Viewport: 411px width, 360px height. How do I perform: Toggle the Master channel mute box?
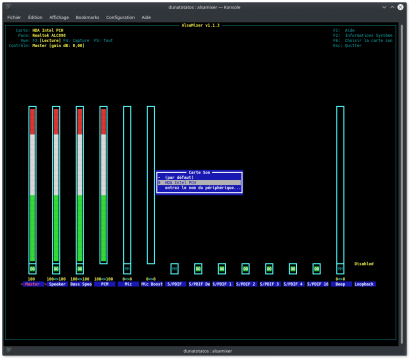[32, 269]
